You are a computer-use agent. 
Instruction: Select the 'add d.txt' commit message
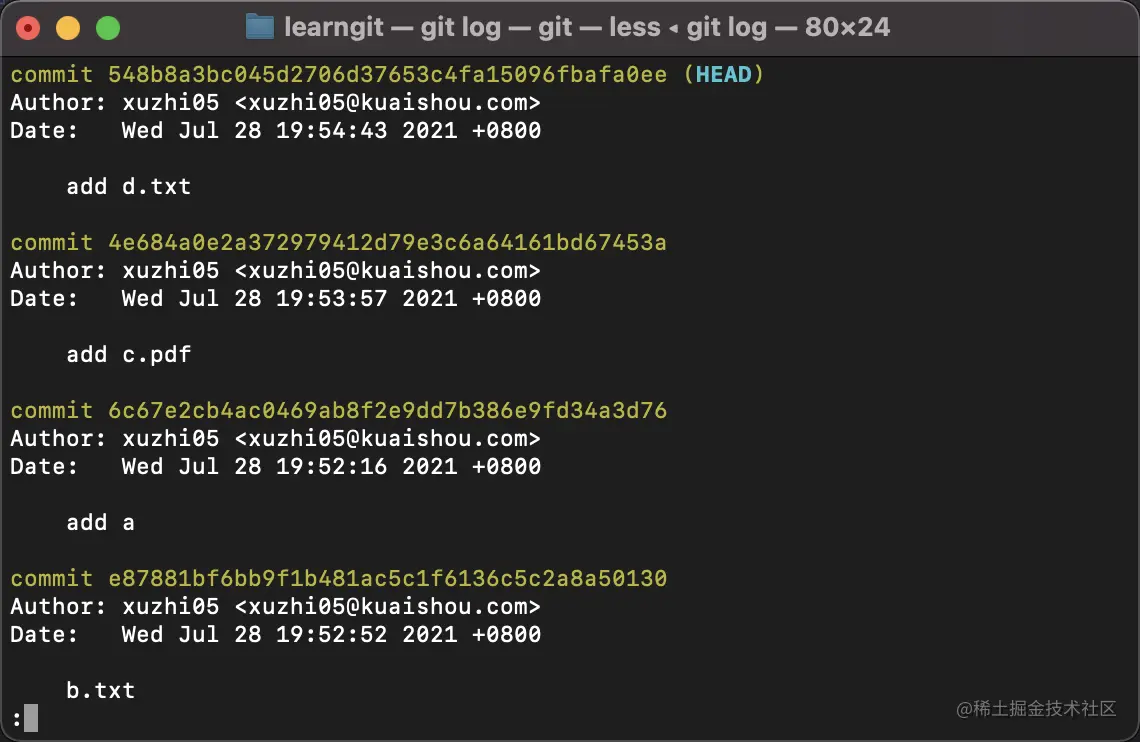(x=127, y=186)
